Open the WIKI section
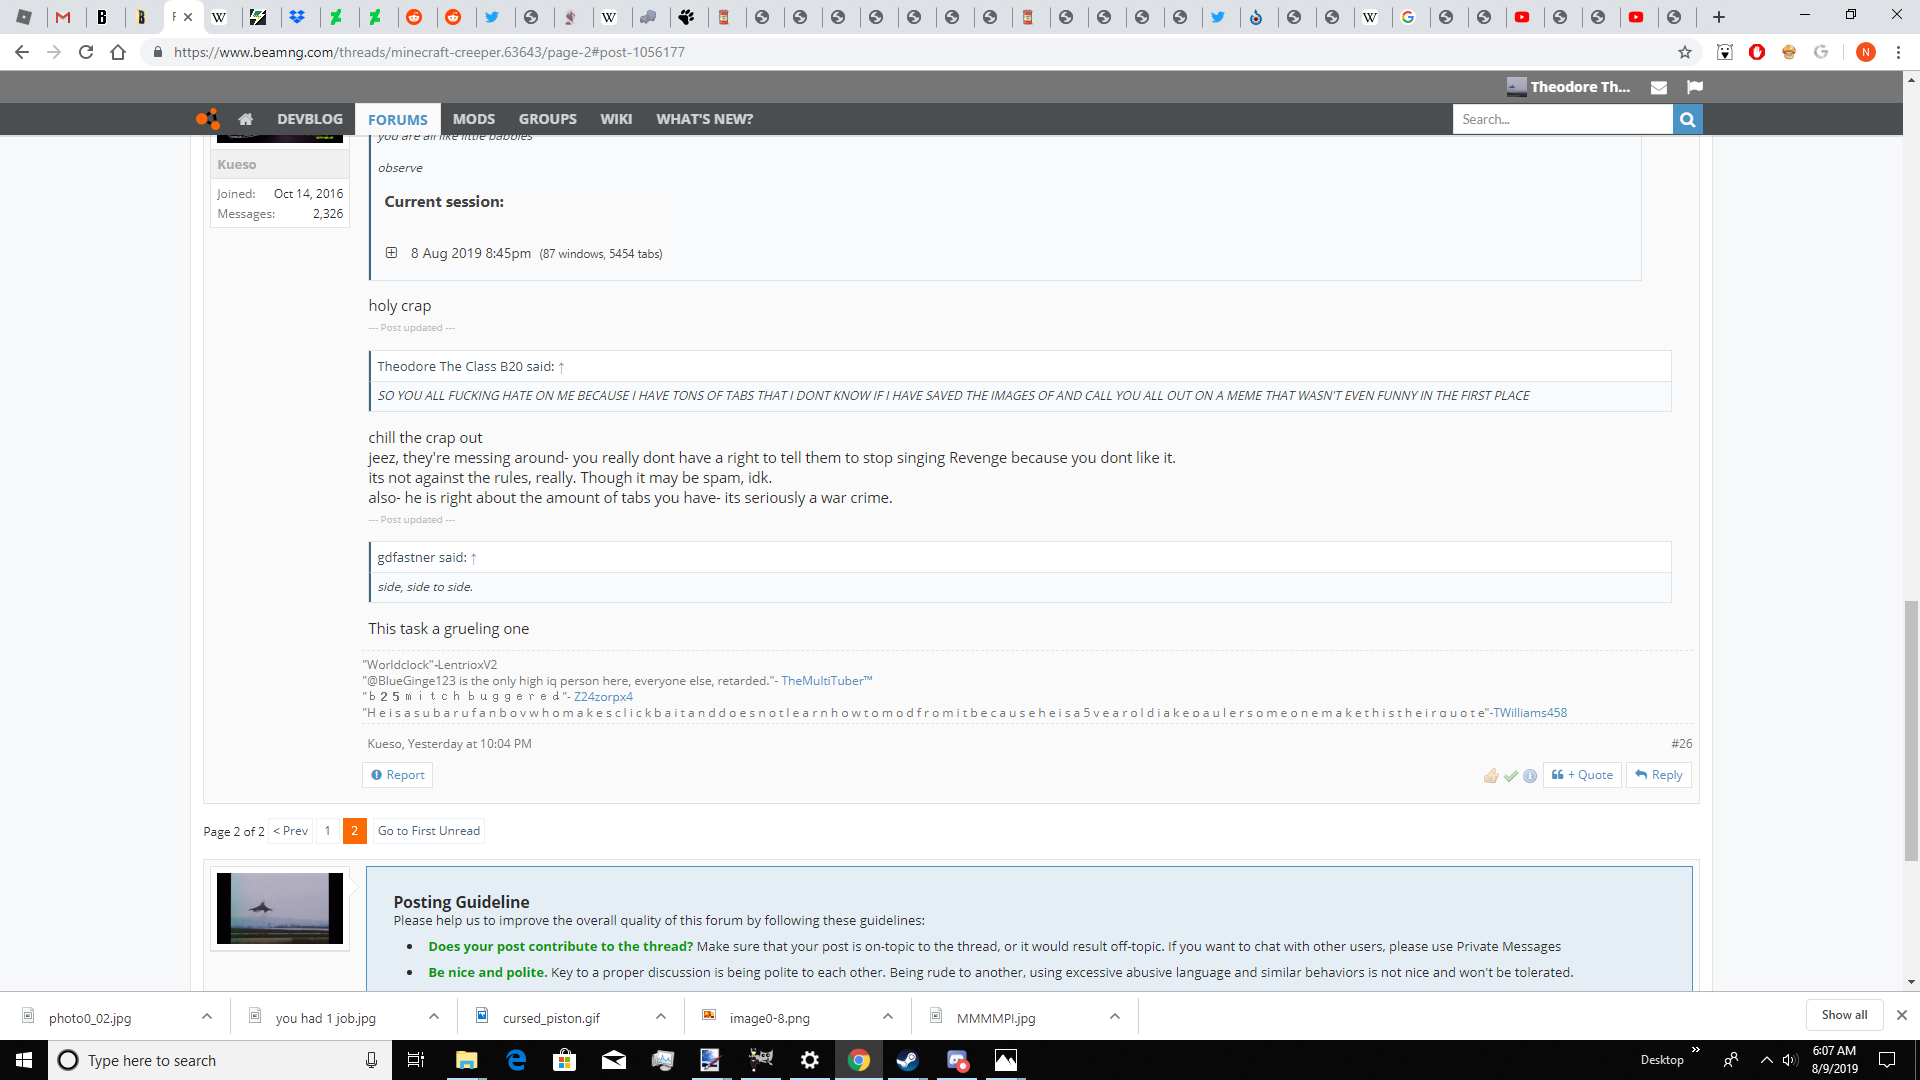This screenshot has height=1080, width=1920. (x=616, y=119)
